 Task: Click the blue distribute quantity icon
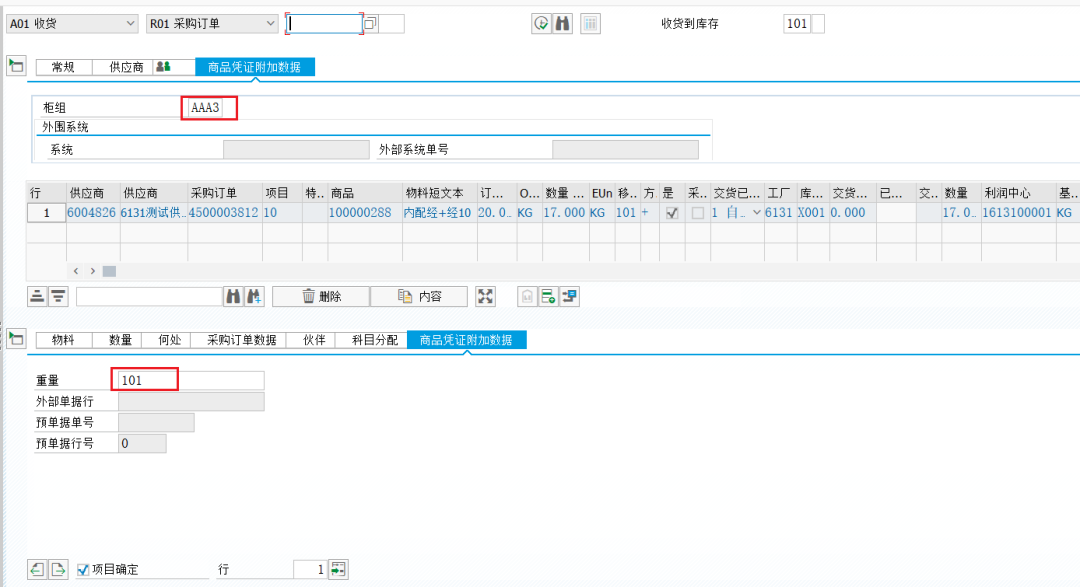pos(569,296)
